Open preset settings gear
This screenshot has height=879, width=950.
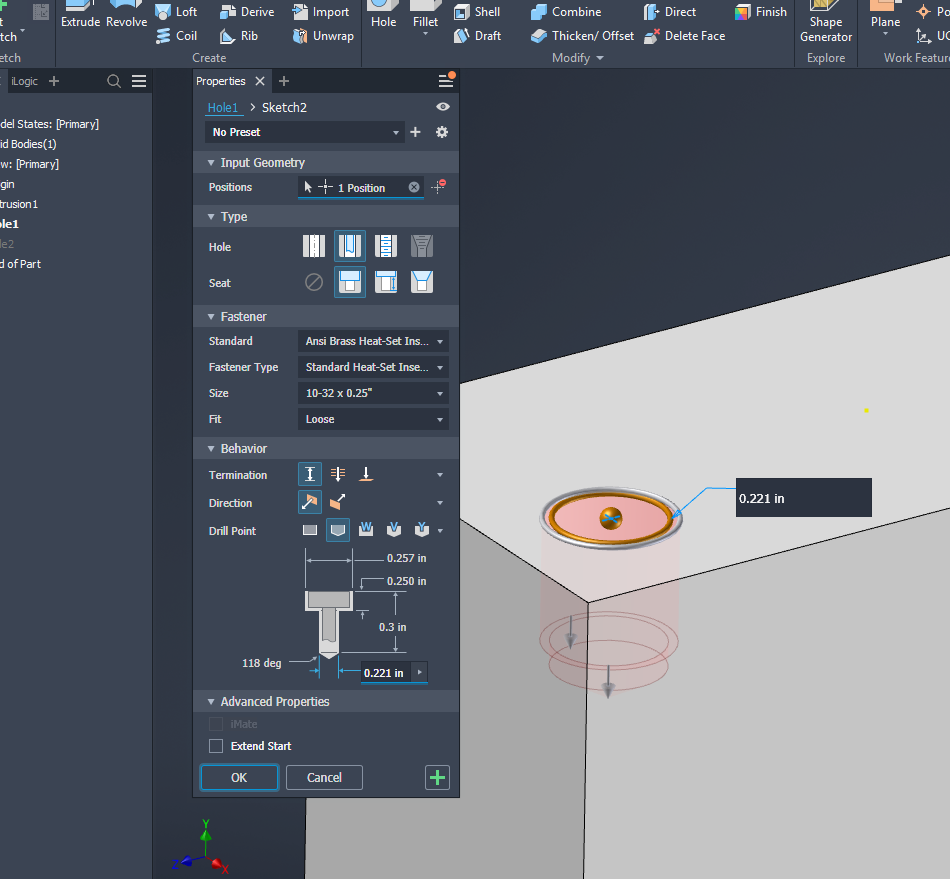(442, 132)
